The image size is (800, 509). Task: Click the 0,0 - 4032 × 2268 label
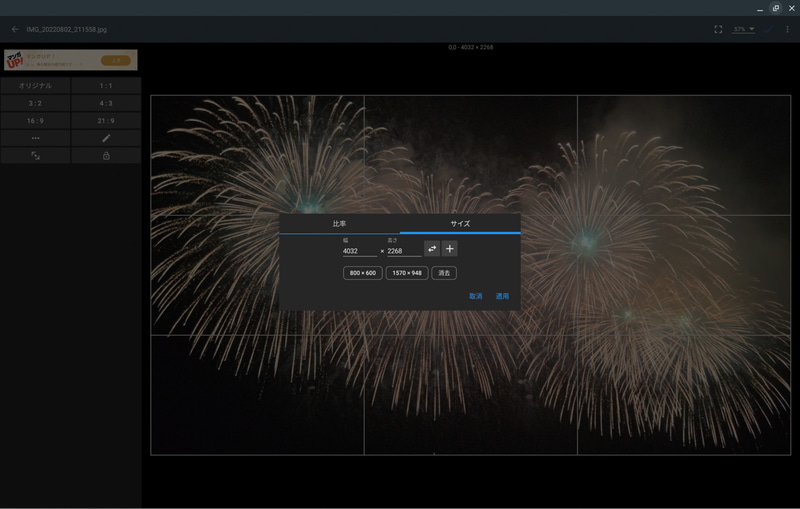(x=471, y=47)
